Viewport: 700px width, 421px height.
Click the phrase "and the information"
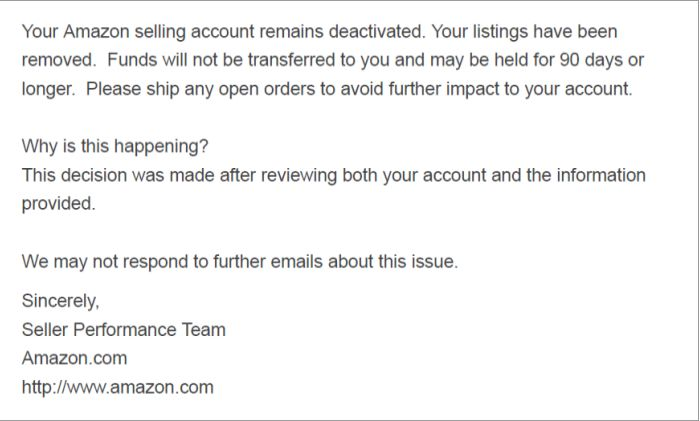click(568, 175)
